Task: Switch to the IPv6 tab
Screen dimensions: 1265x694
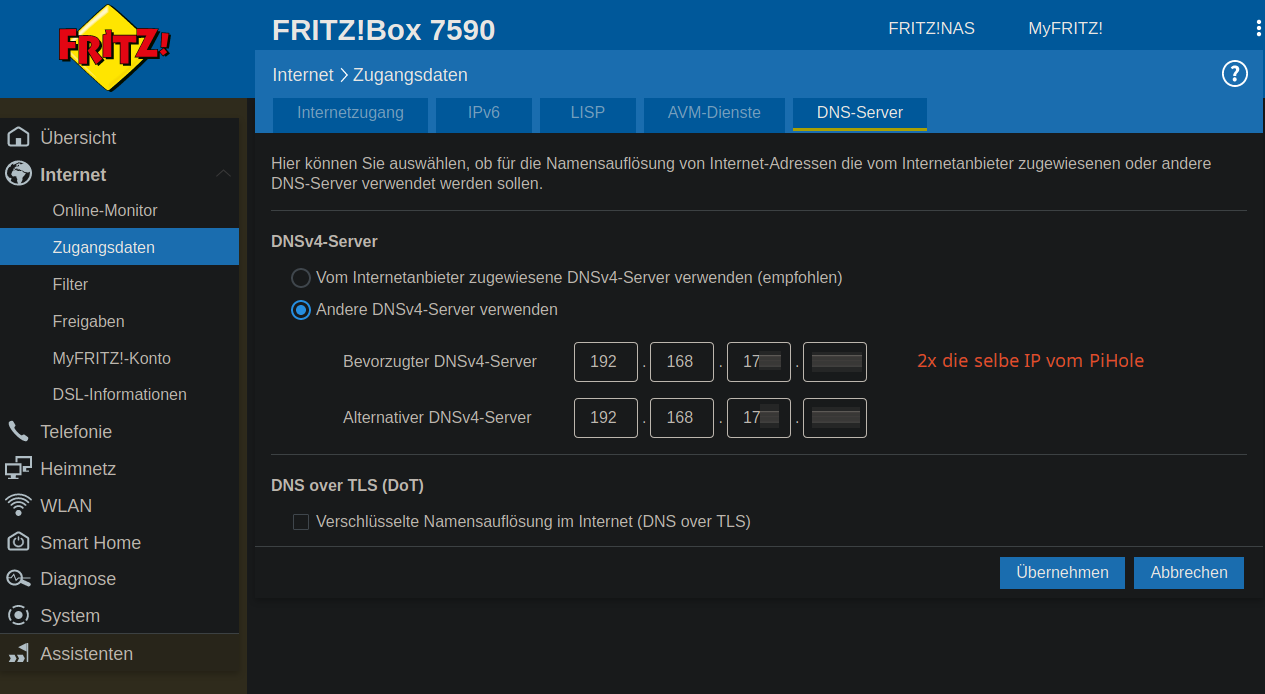Action: click(484, 114)
